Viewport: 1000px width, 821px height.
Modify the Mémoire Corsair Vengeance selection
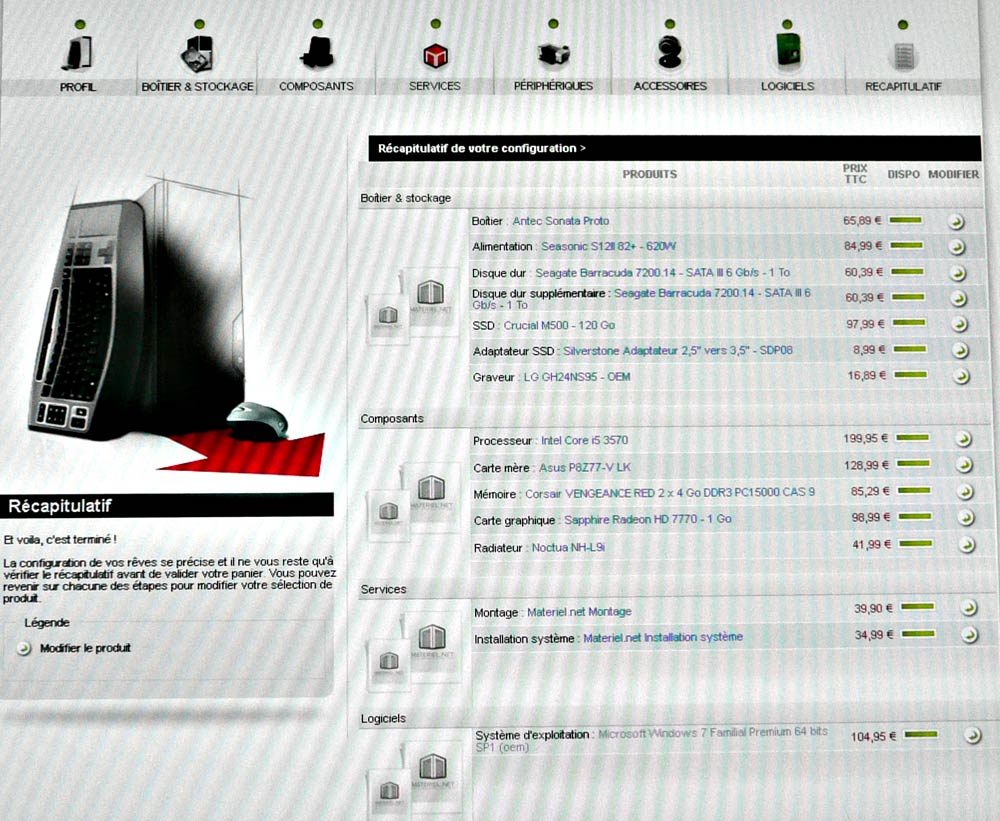[966, 492]
